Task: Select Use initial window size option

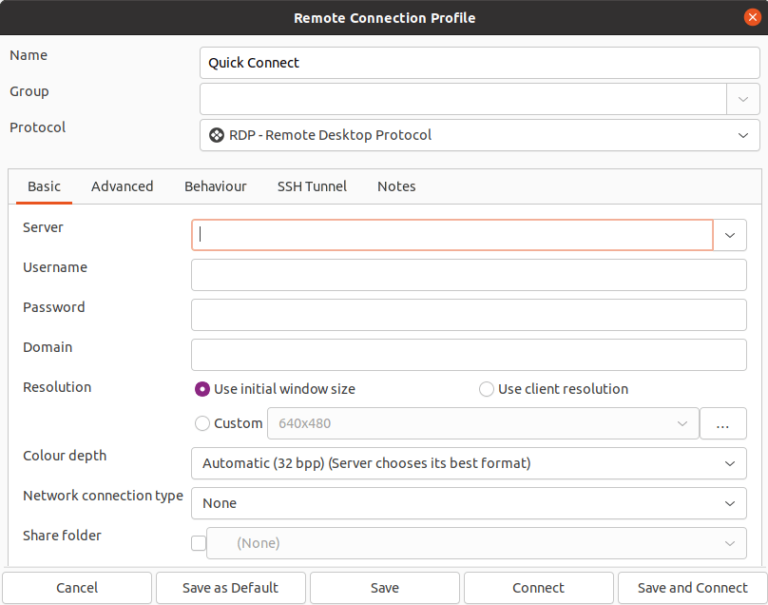Action: tap(203, 389)
